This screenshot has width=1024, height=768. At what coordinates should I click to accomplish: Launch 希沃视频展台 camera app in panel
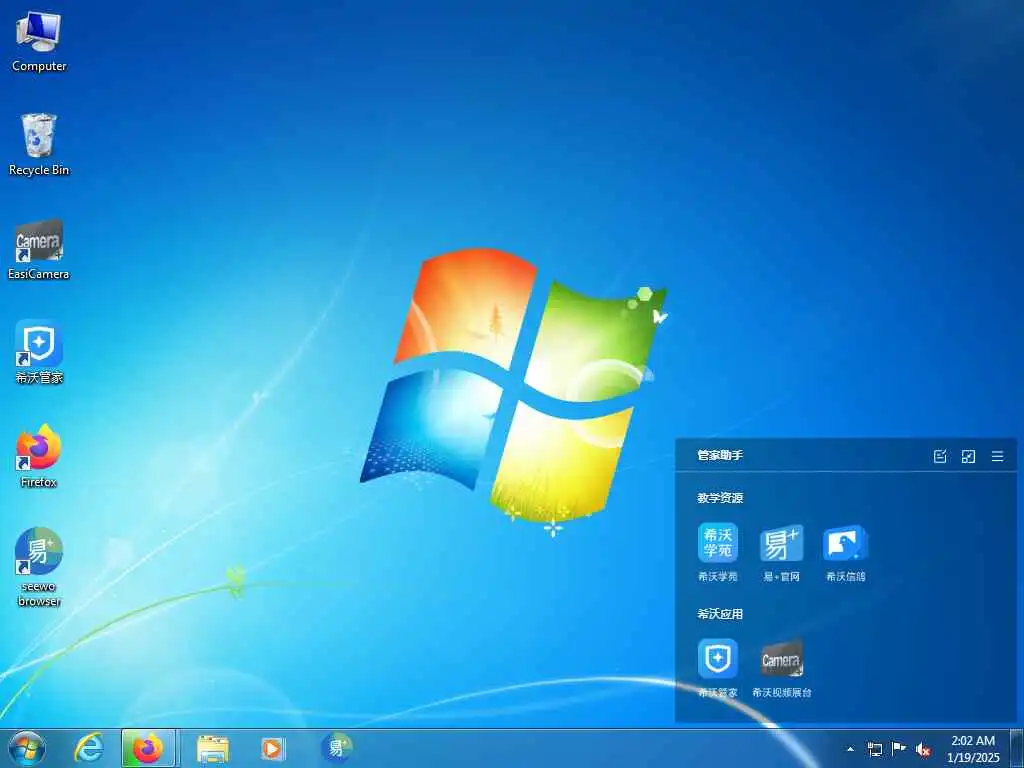point(782,668)
